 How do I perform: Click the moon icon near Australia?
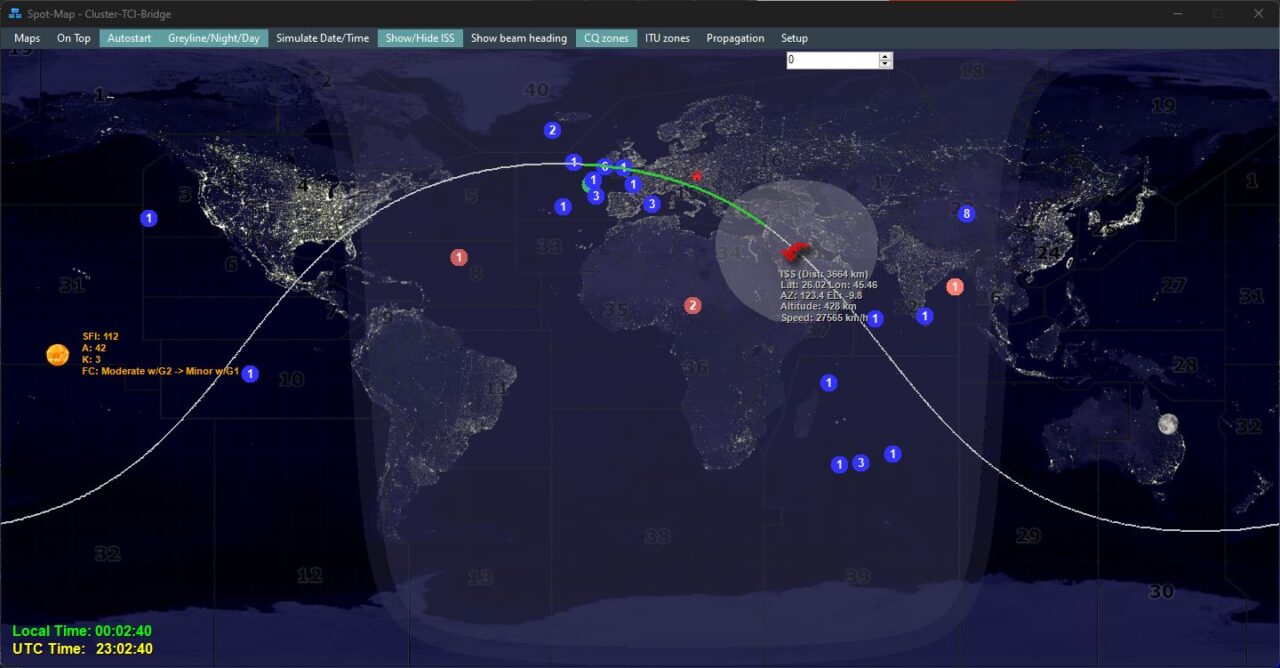1167,424
